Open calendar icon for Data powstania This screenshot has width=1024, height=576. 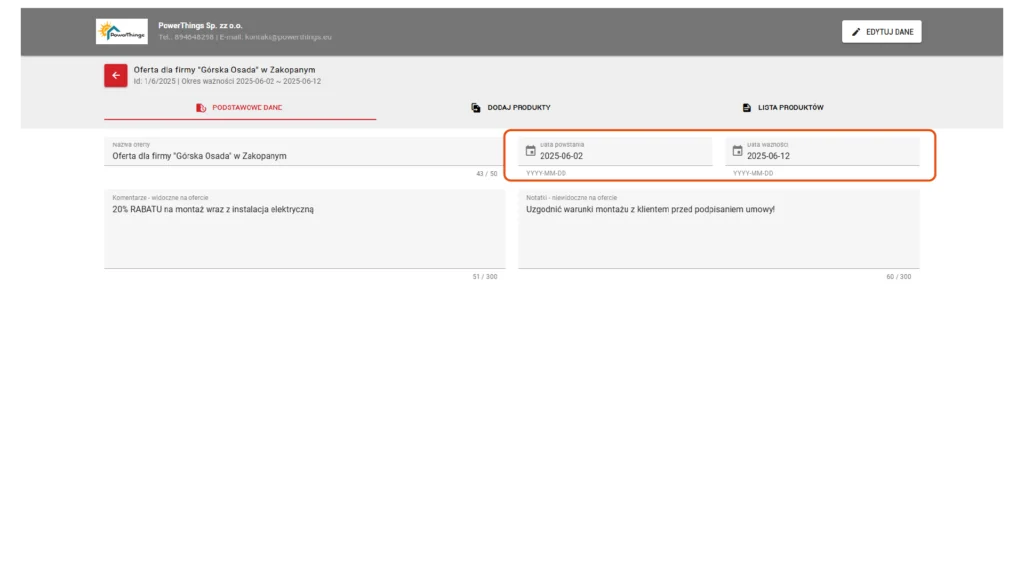point(531,151)
